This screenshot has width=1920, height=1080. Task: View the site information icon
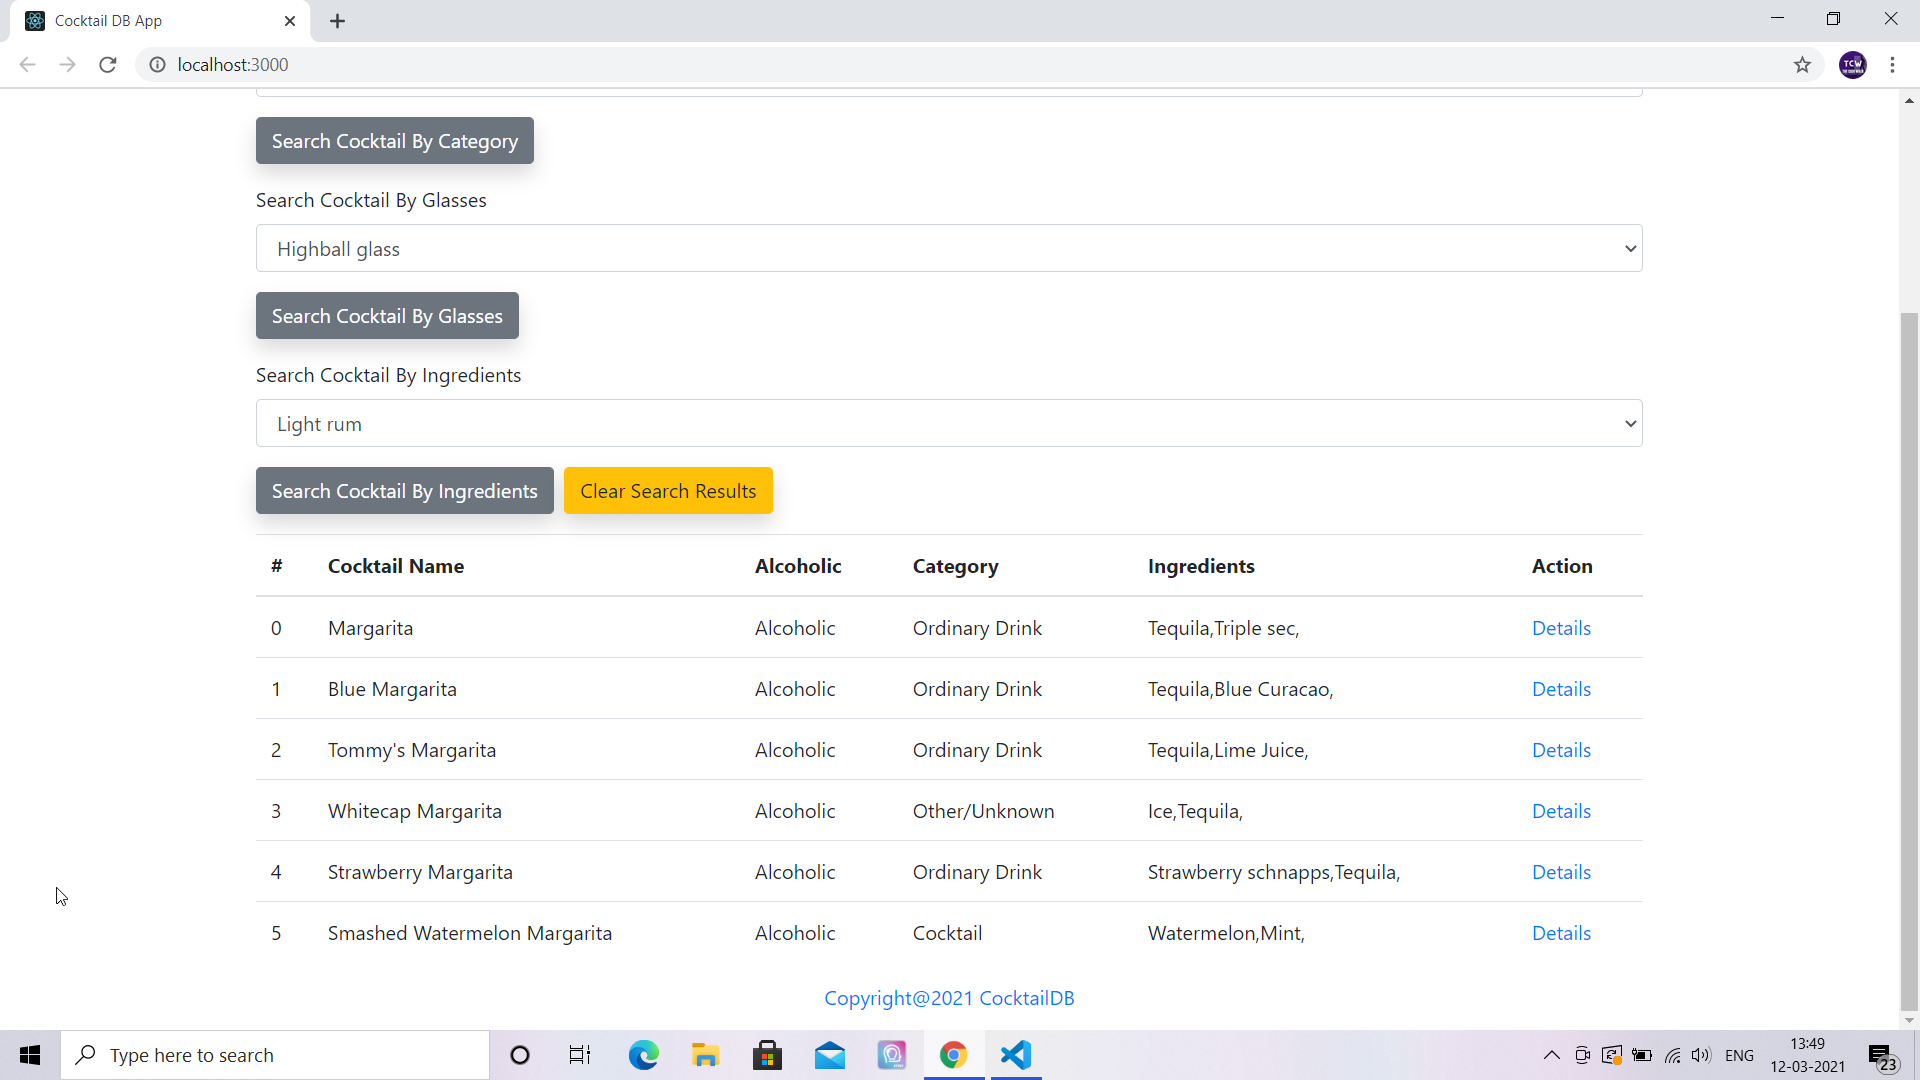tap(157, 65)
